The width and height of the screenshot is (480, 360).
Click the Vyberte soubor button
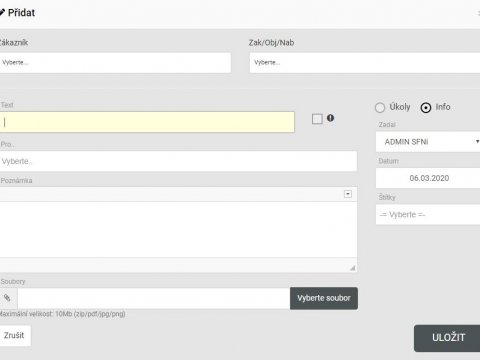(x=324, y=298)
